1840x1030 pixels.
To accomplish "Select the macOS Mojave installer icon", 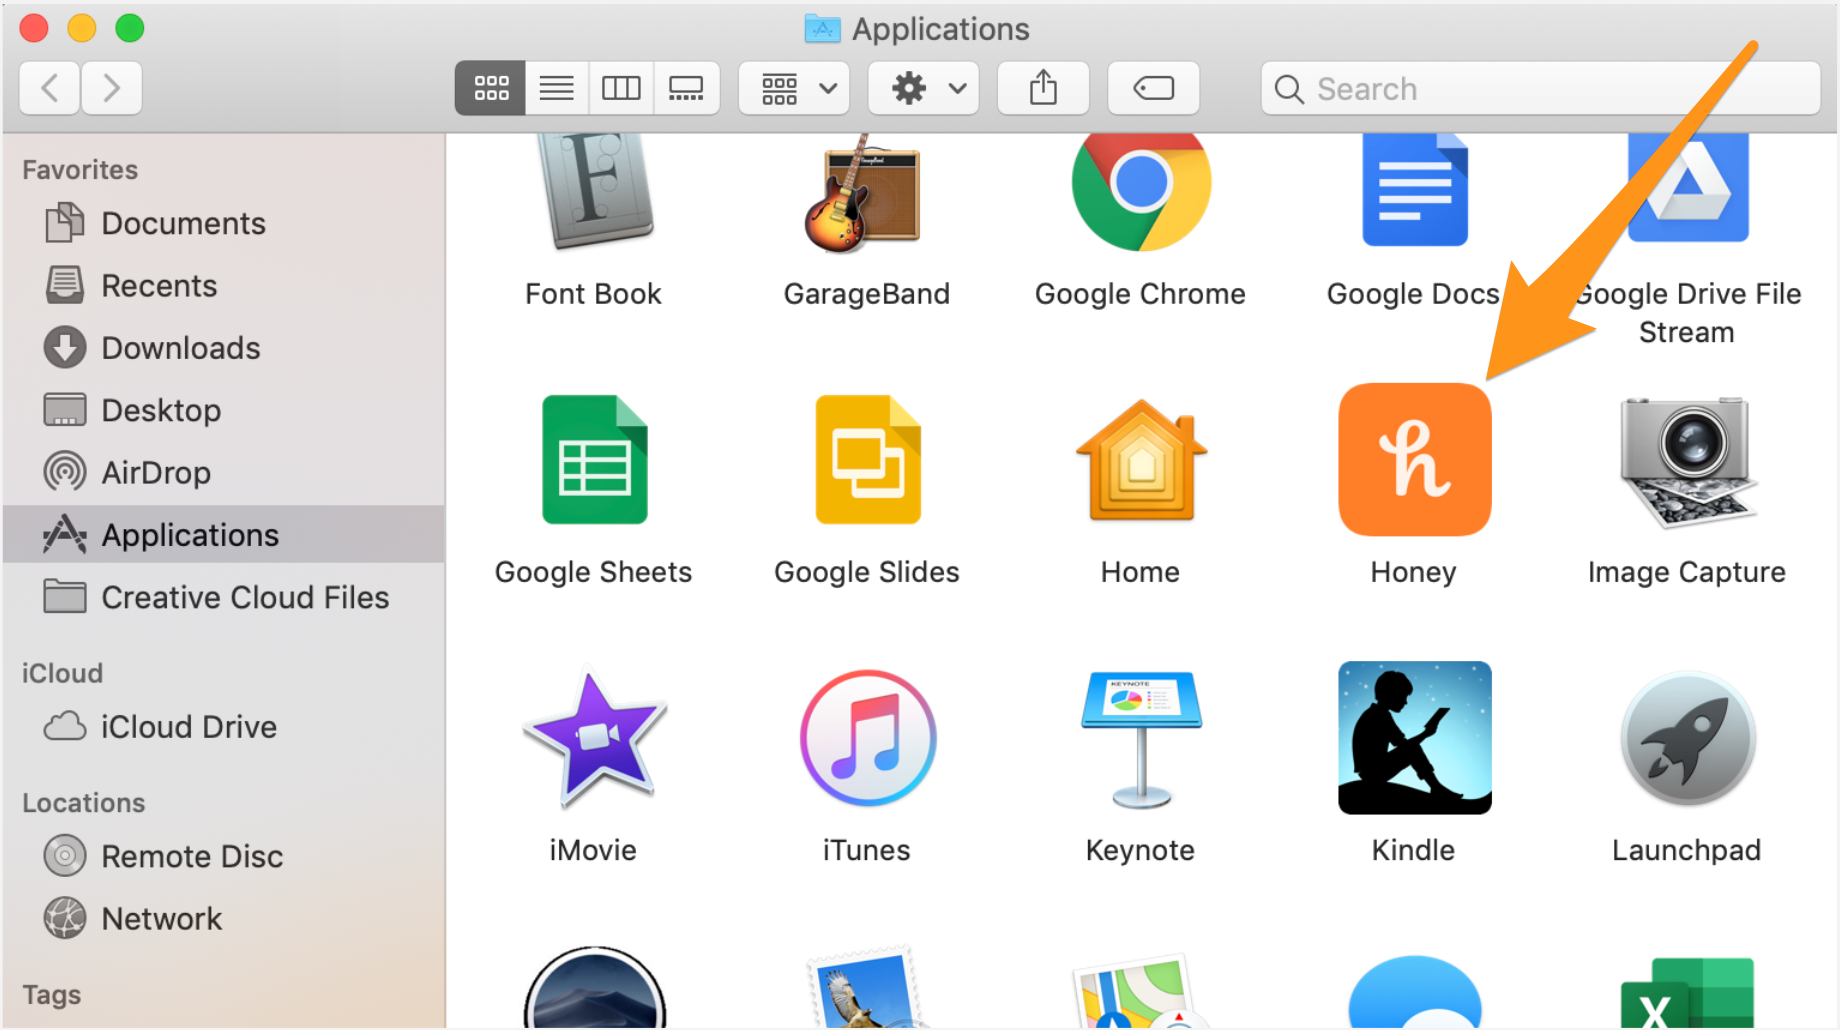I will click(x=594, y=988).
